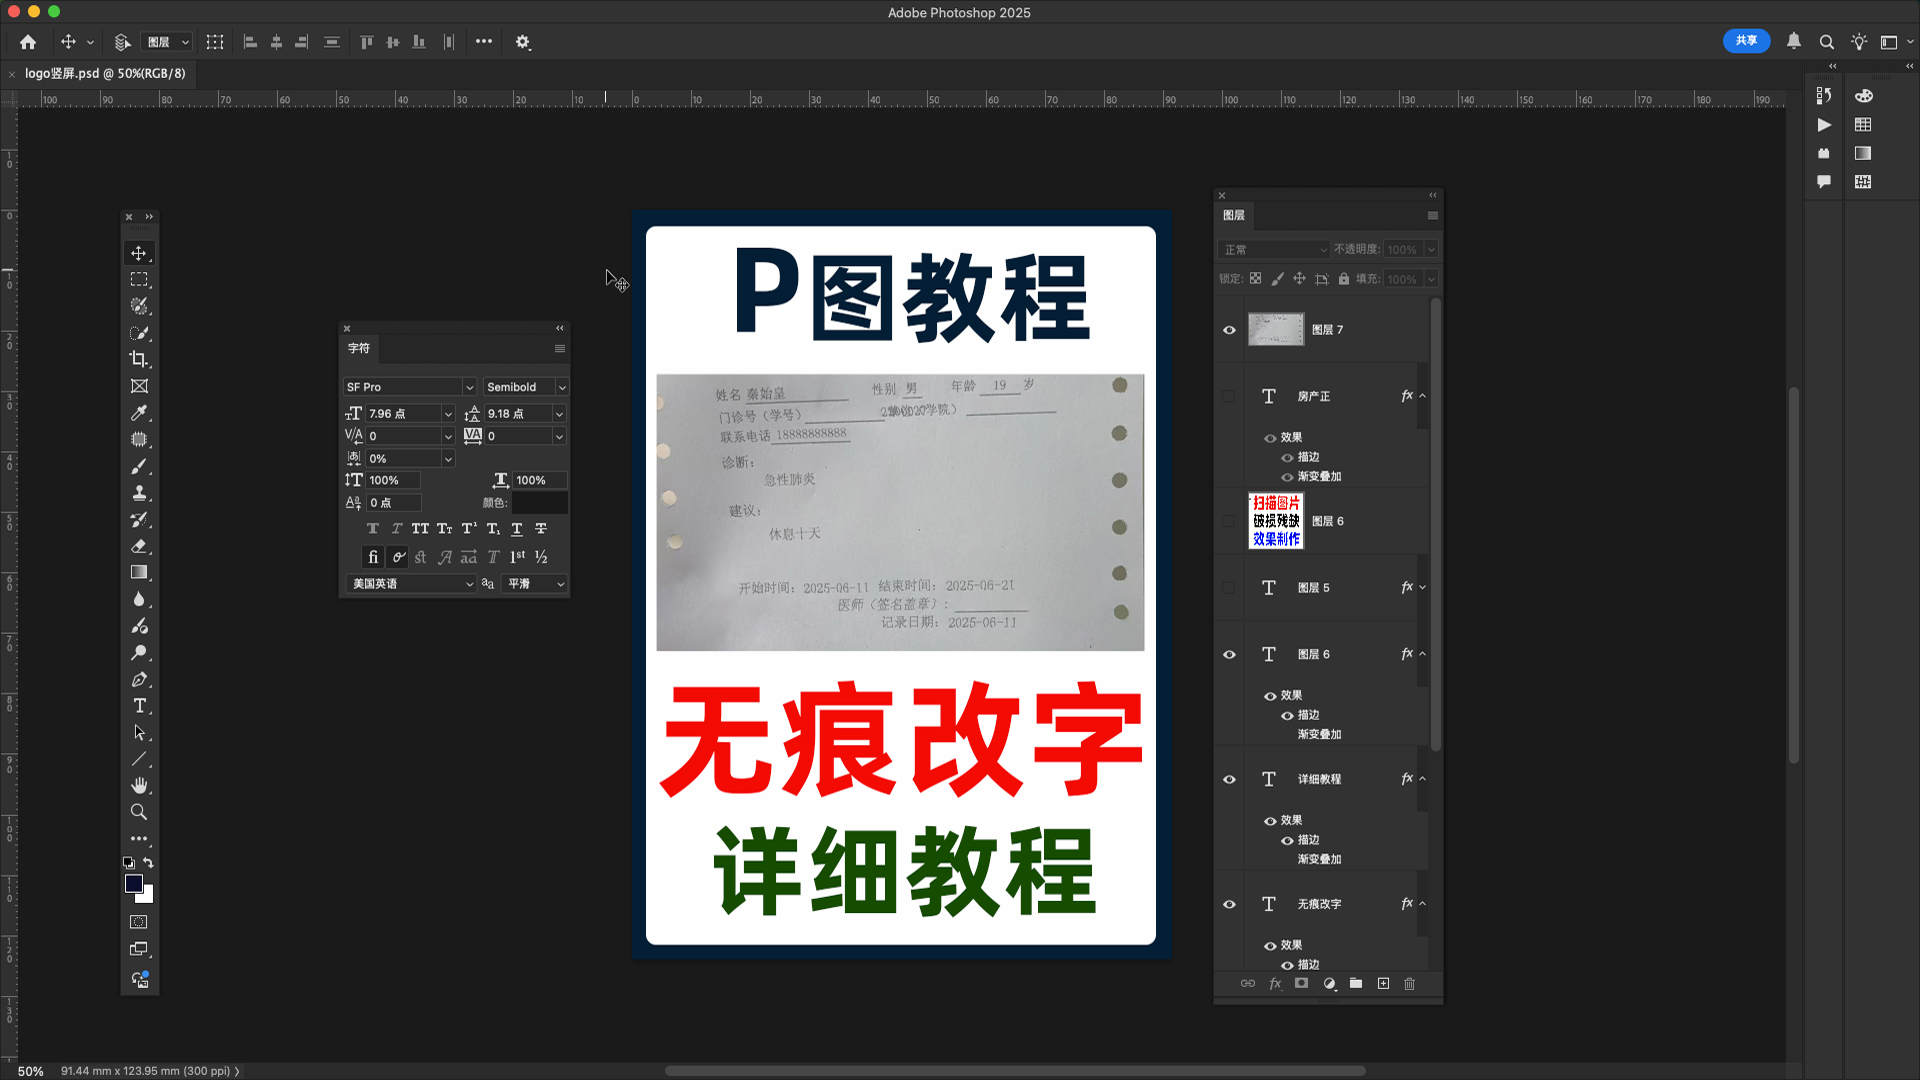
Task: Select the Rectangular Marquee tool
Action: [x=139, y=280]
